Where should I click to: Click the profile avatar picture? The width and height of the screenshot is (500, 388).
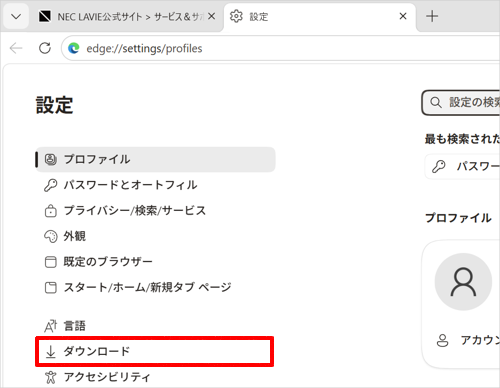pos(463,282)
